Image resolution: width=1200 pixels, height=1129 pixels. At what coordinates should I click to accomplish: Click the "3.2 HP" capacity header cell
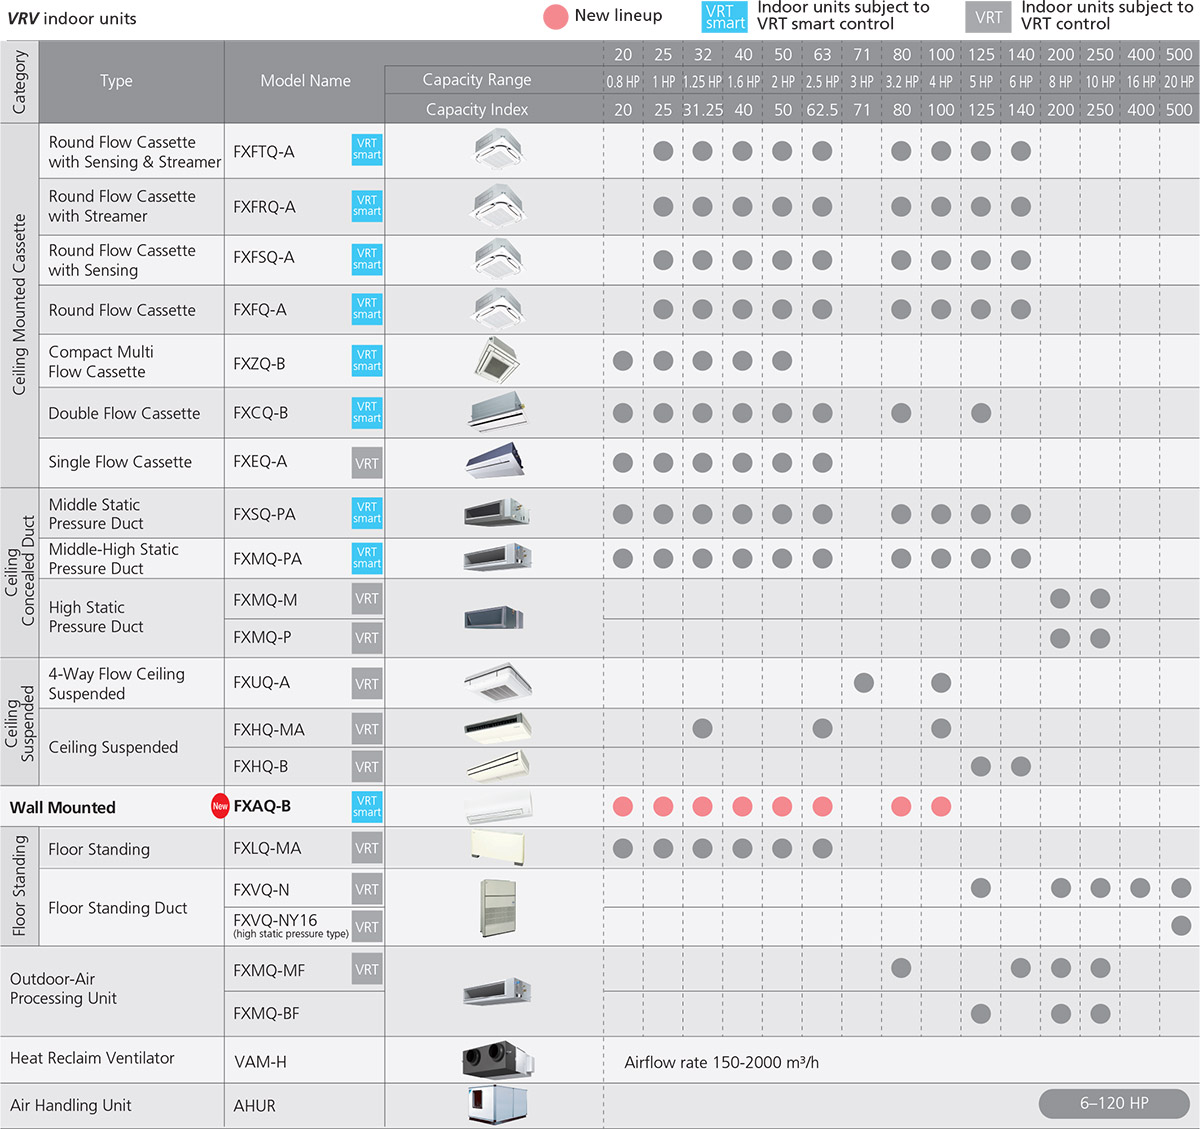point(902,82)
